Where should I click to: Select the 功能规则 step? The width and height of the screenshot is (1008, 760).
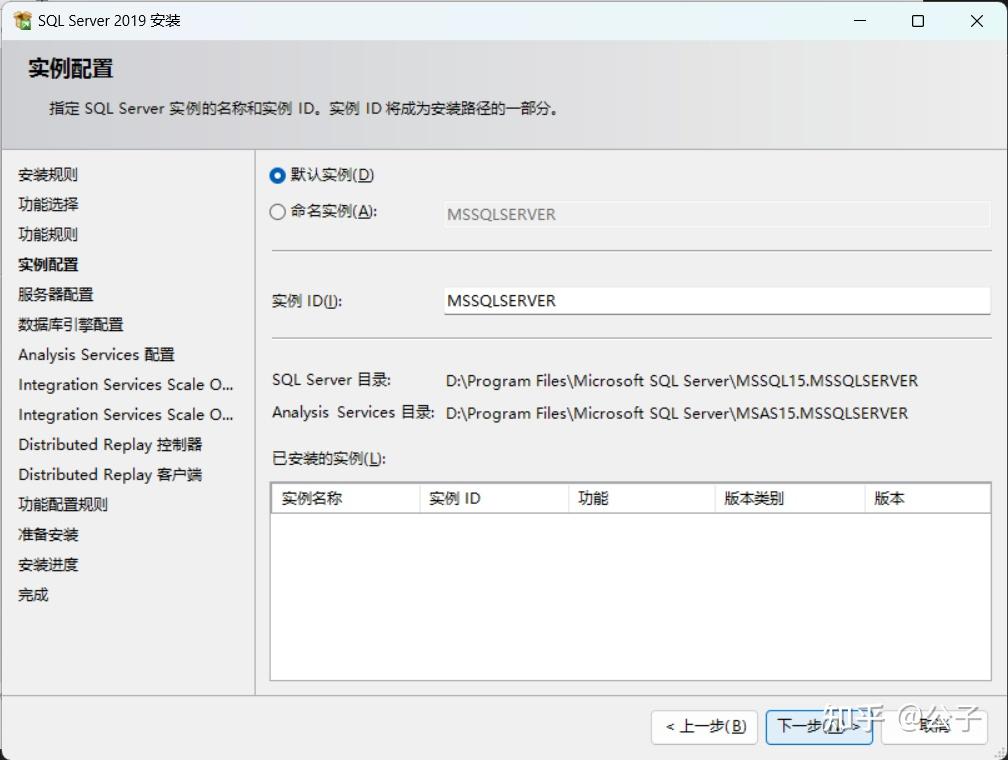point(47,234)
